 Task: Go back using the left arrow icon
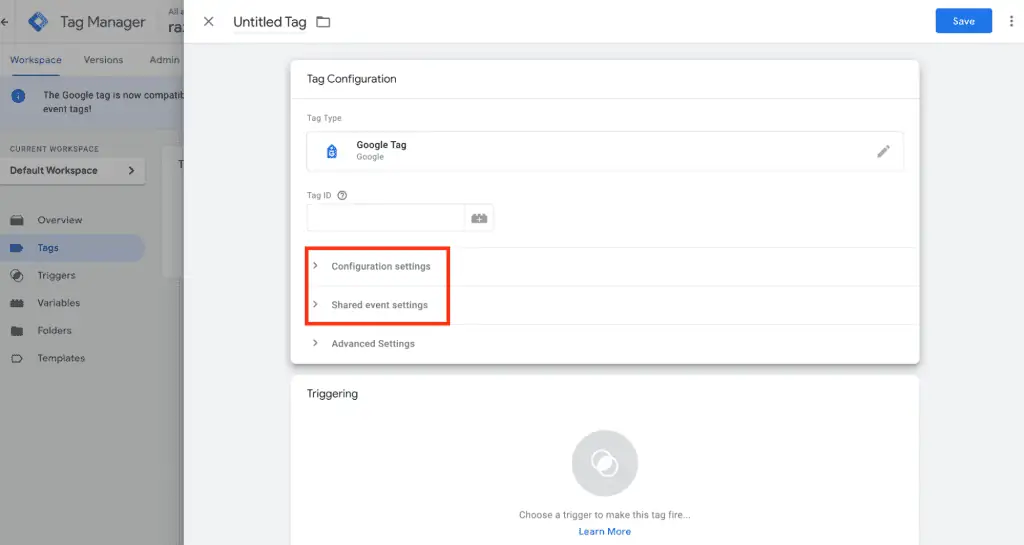[x=5, y=22]
